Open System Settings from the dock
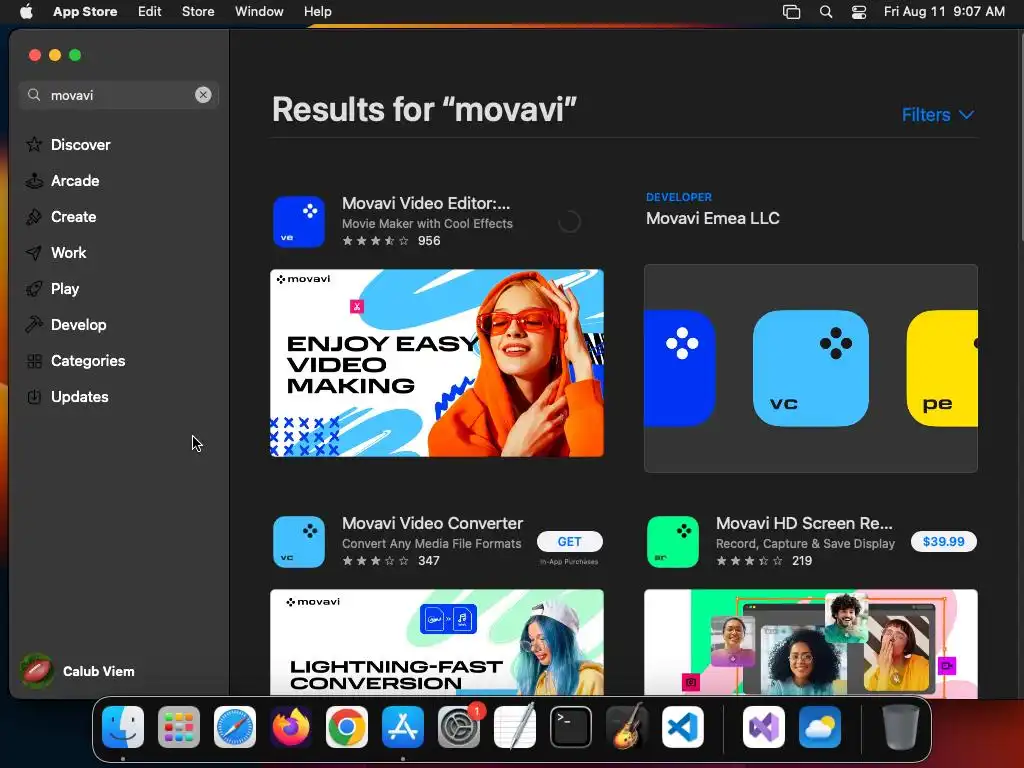 click(459, 727)
